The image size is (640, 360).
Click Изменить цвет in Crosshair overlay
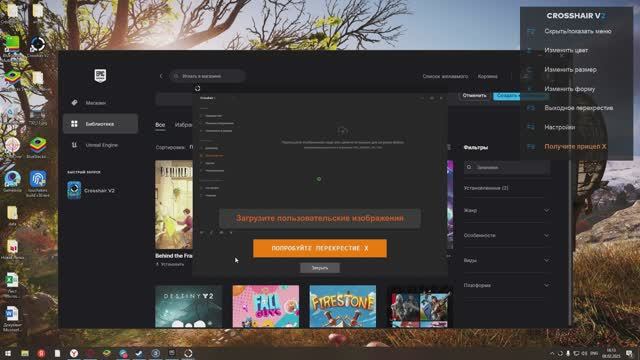pos(566,51)
